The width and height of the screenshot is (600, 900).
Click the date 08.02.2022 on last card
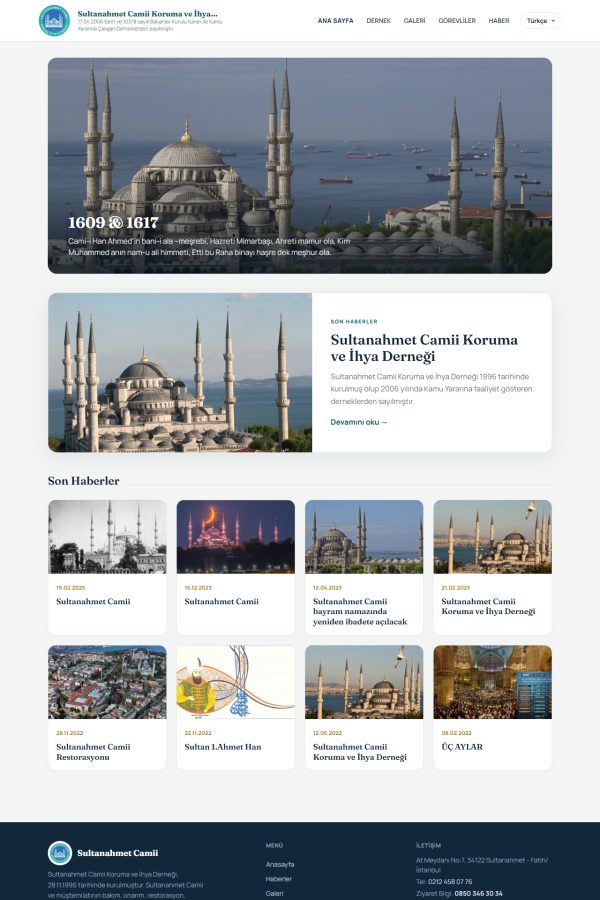[x=456, y=733]
